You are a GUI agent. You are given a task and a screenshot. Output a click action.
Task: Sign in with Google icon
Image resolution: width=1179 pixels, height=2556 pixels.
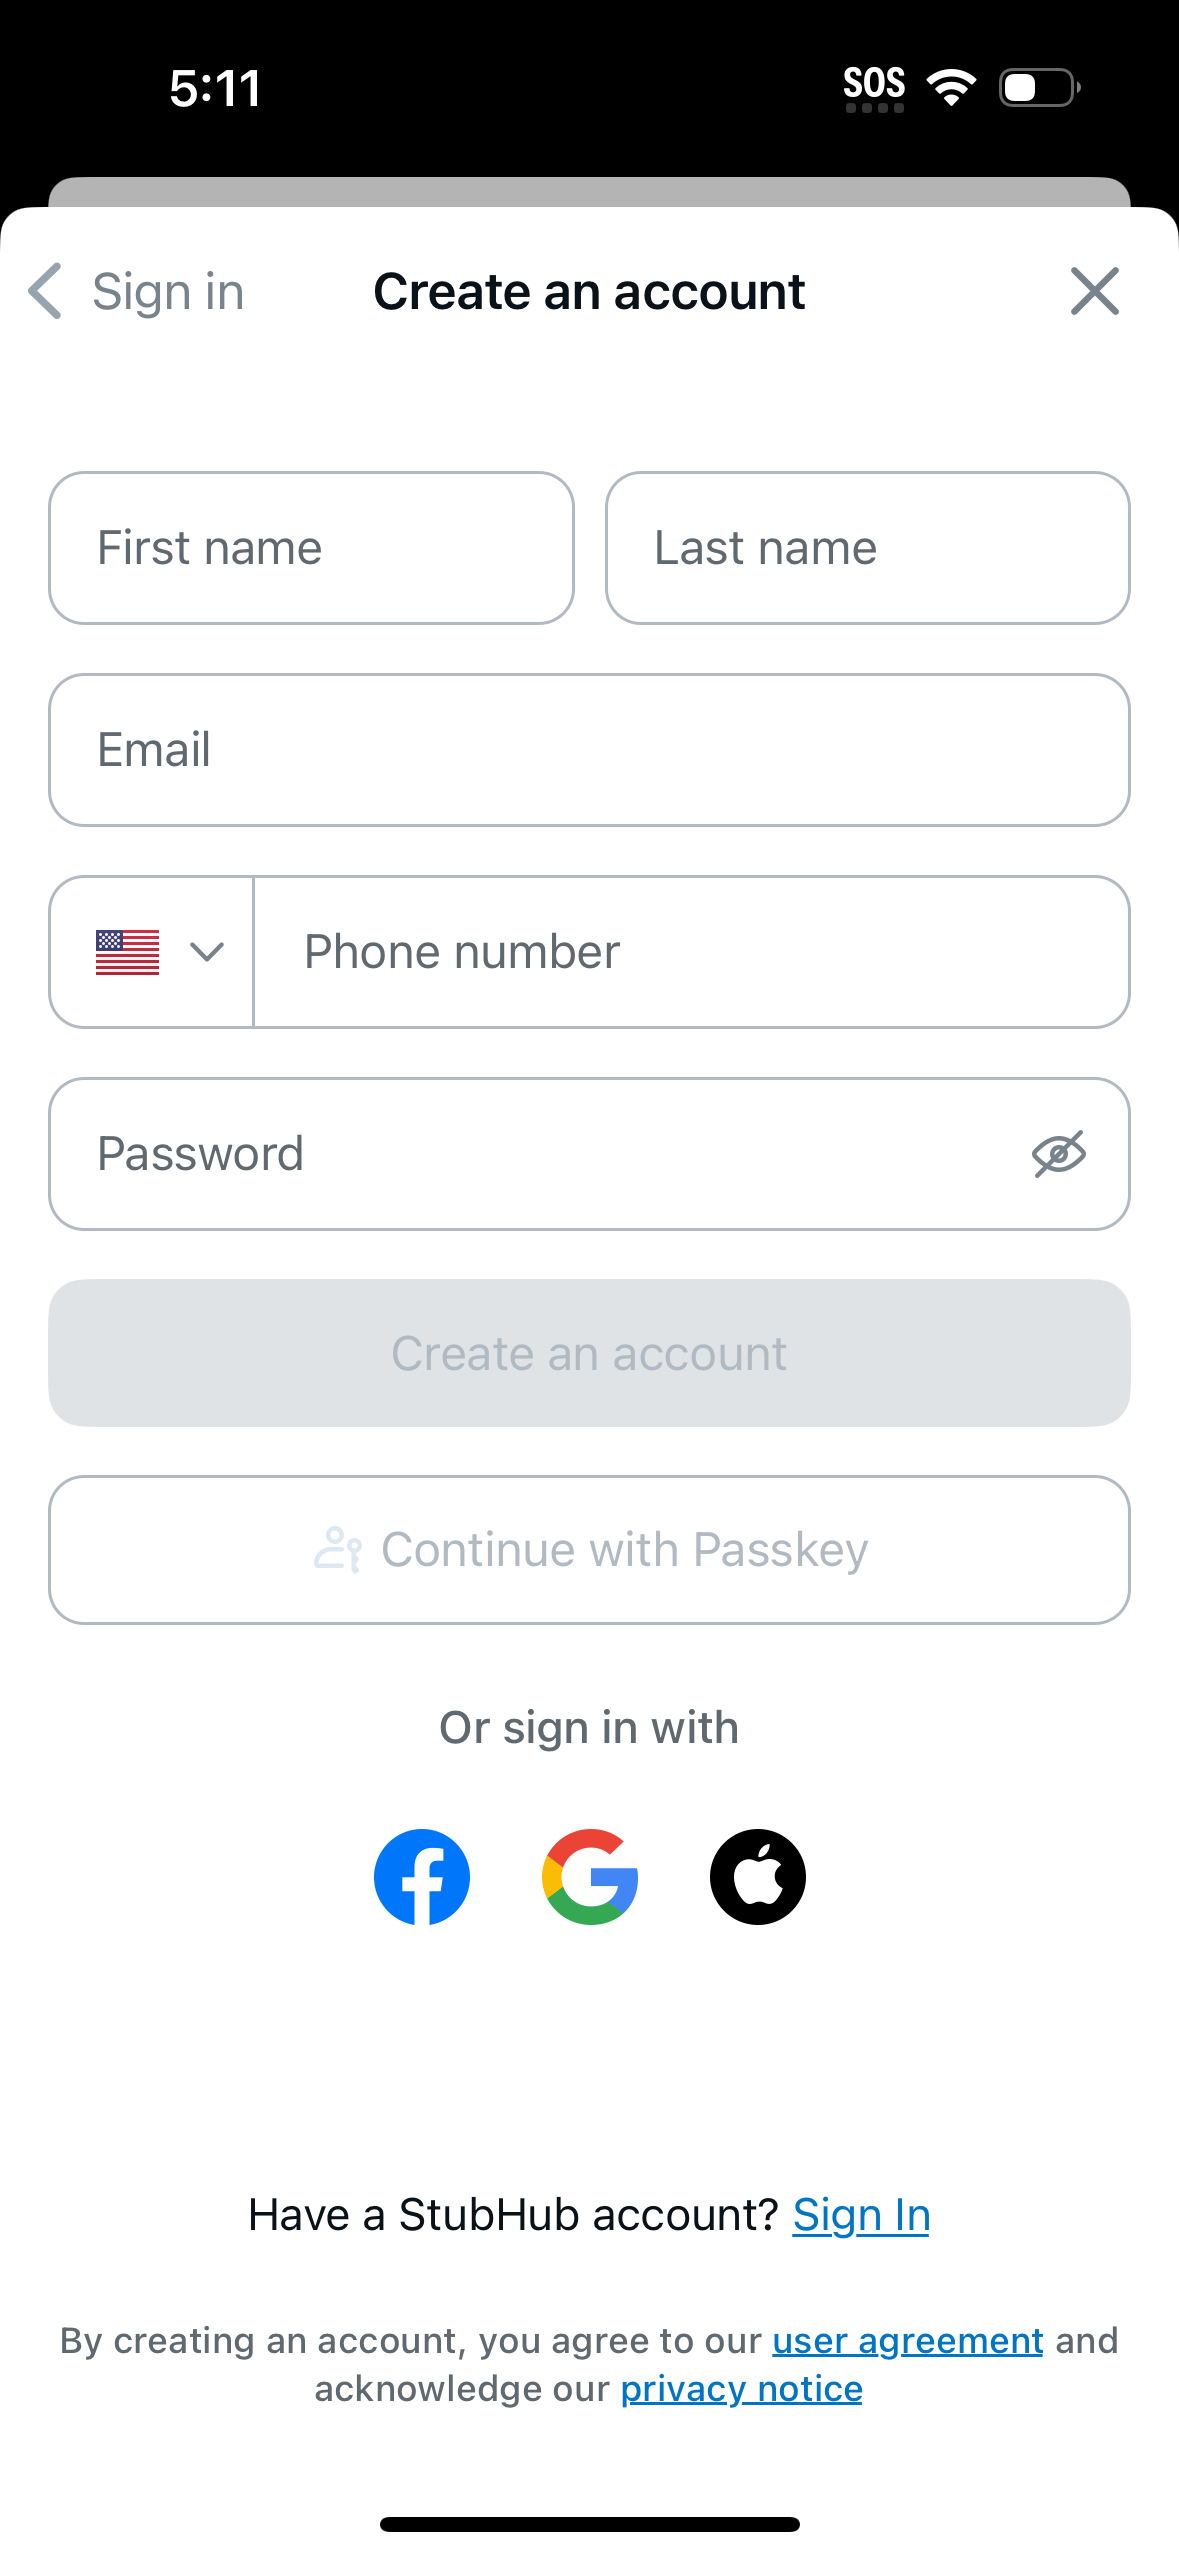pos(590,1877)
